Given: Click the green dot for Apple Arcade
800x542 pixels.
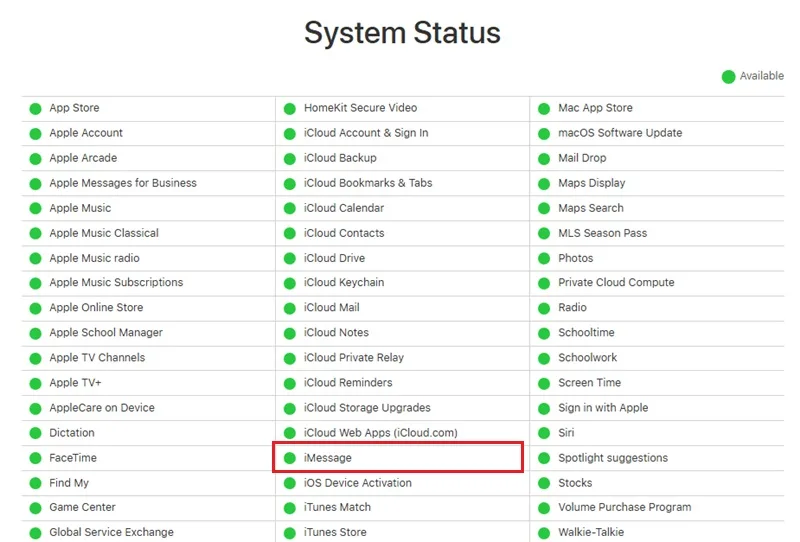Looking at the screenshot, I should click(x=35, y=159).
